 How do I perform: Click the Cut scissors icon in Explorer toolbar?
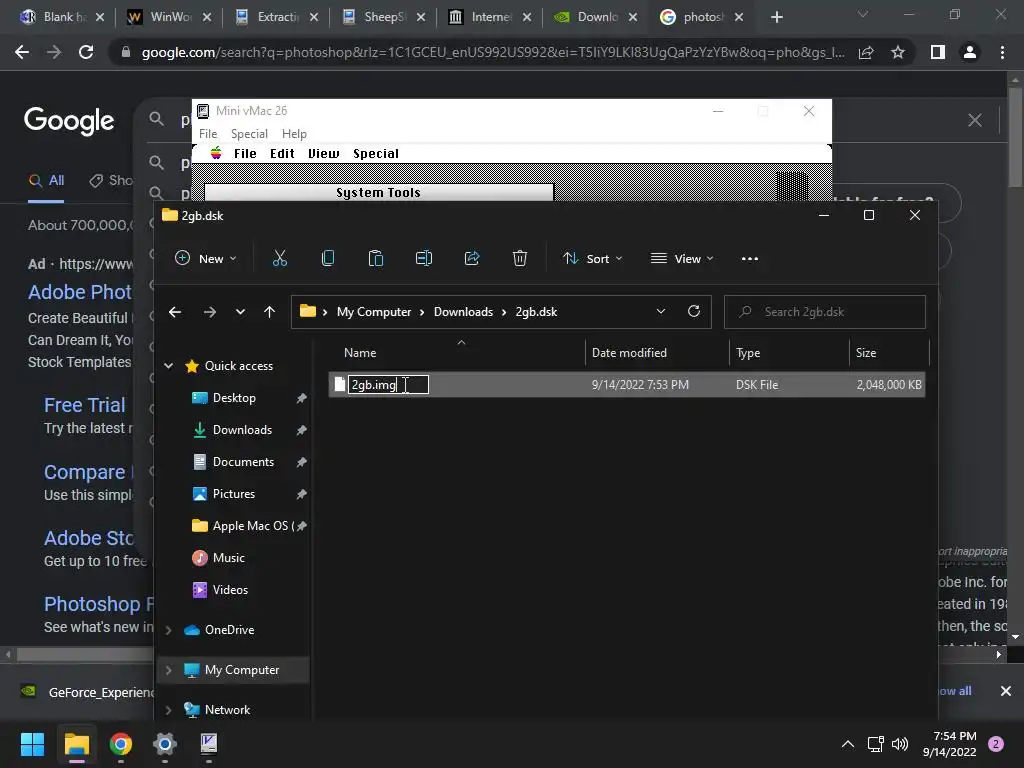point(280,259)
